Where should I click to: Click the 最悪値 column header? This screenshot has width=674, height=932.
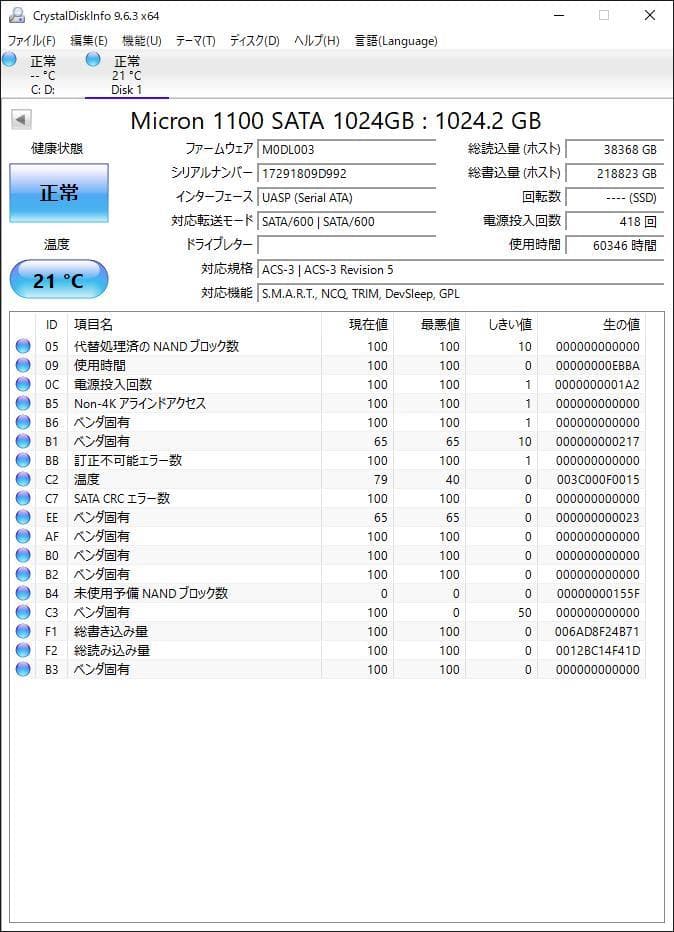[x=429, y=325]
